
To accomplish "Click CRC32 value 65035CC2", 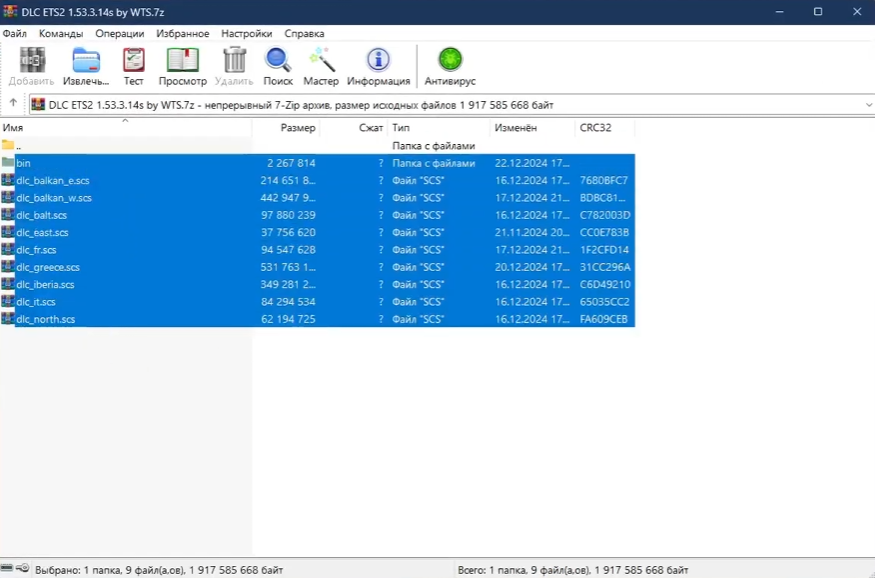I will [x=604, y=301].
